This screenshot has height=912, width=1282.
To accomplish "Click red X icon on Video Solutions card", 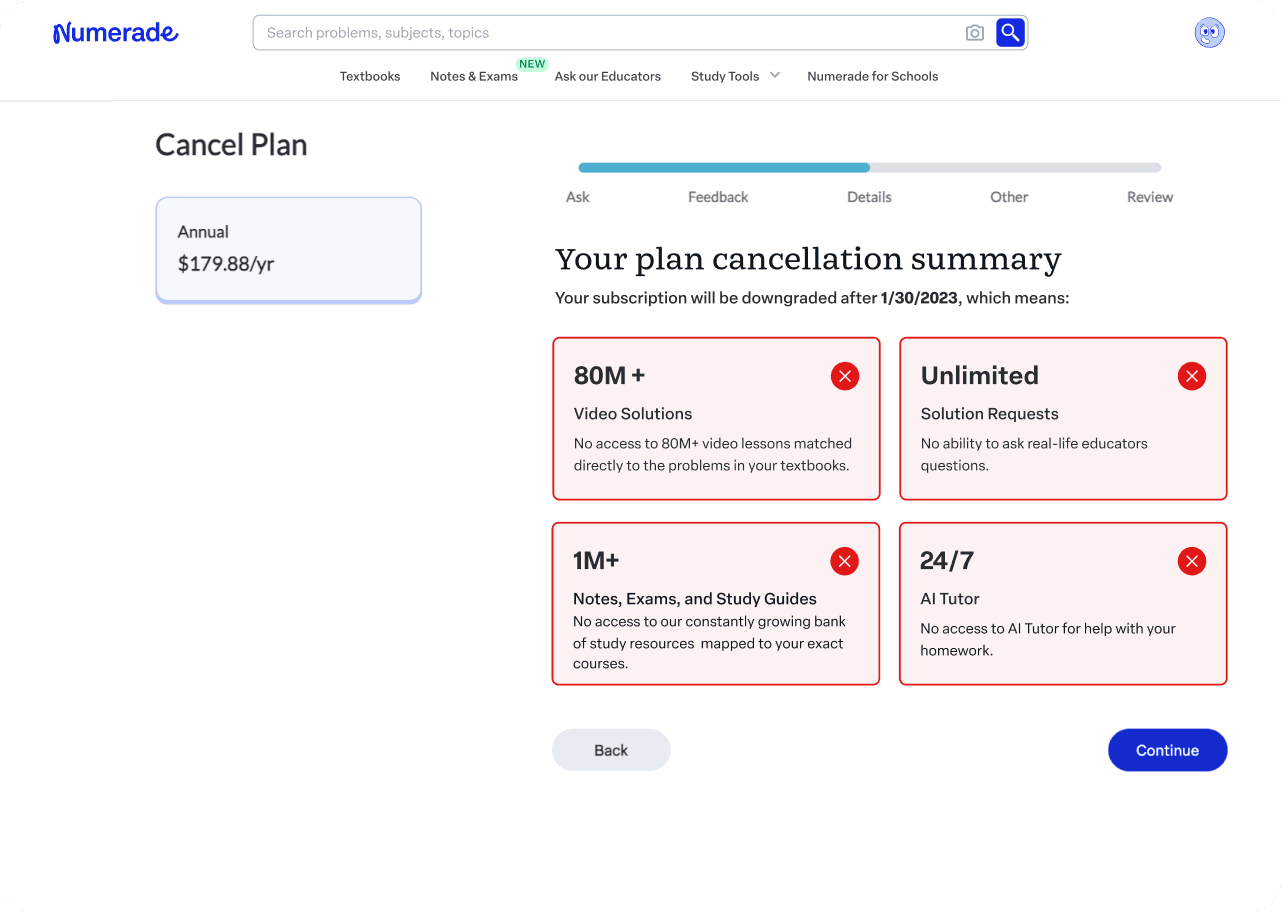I will tap(845, 376).
